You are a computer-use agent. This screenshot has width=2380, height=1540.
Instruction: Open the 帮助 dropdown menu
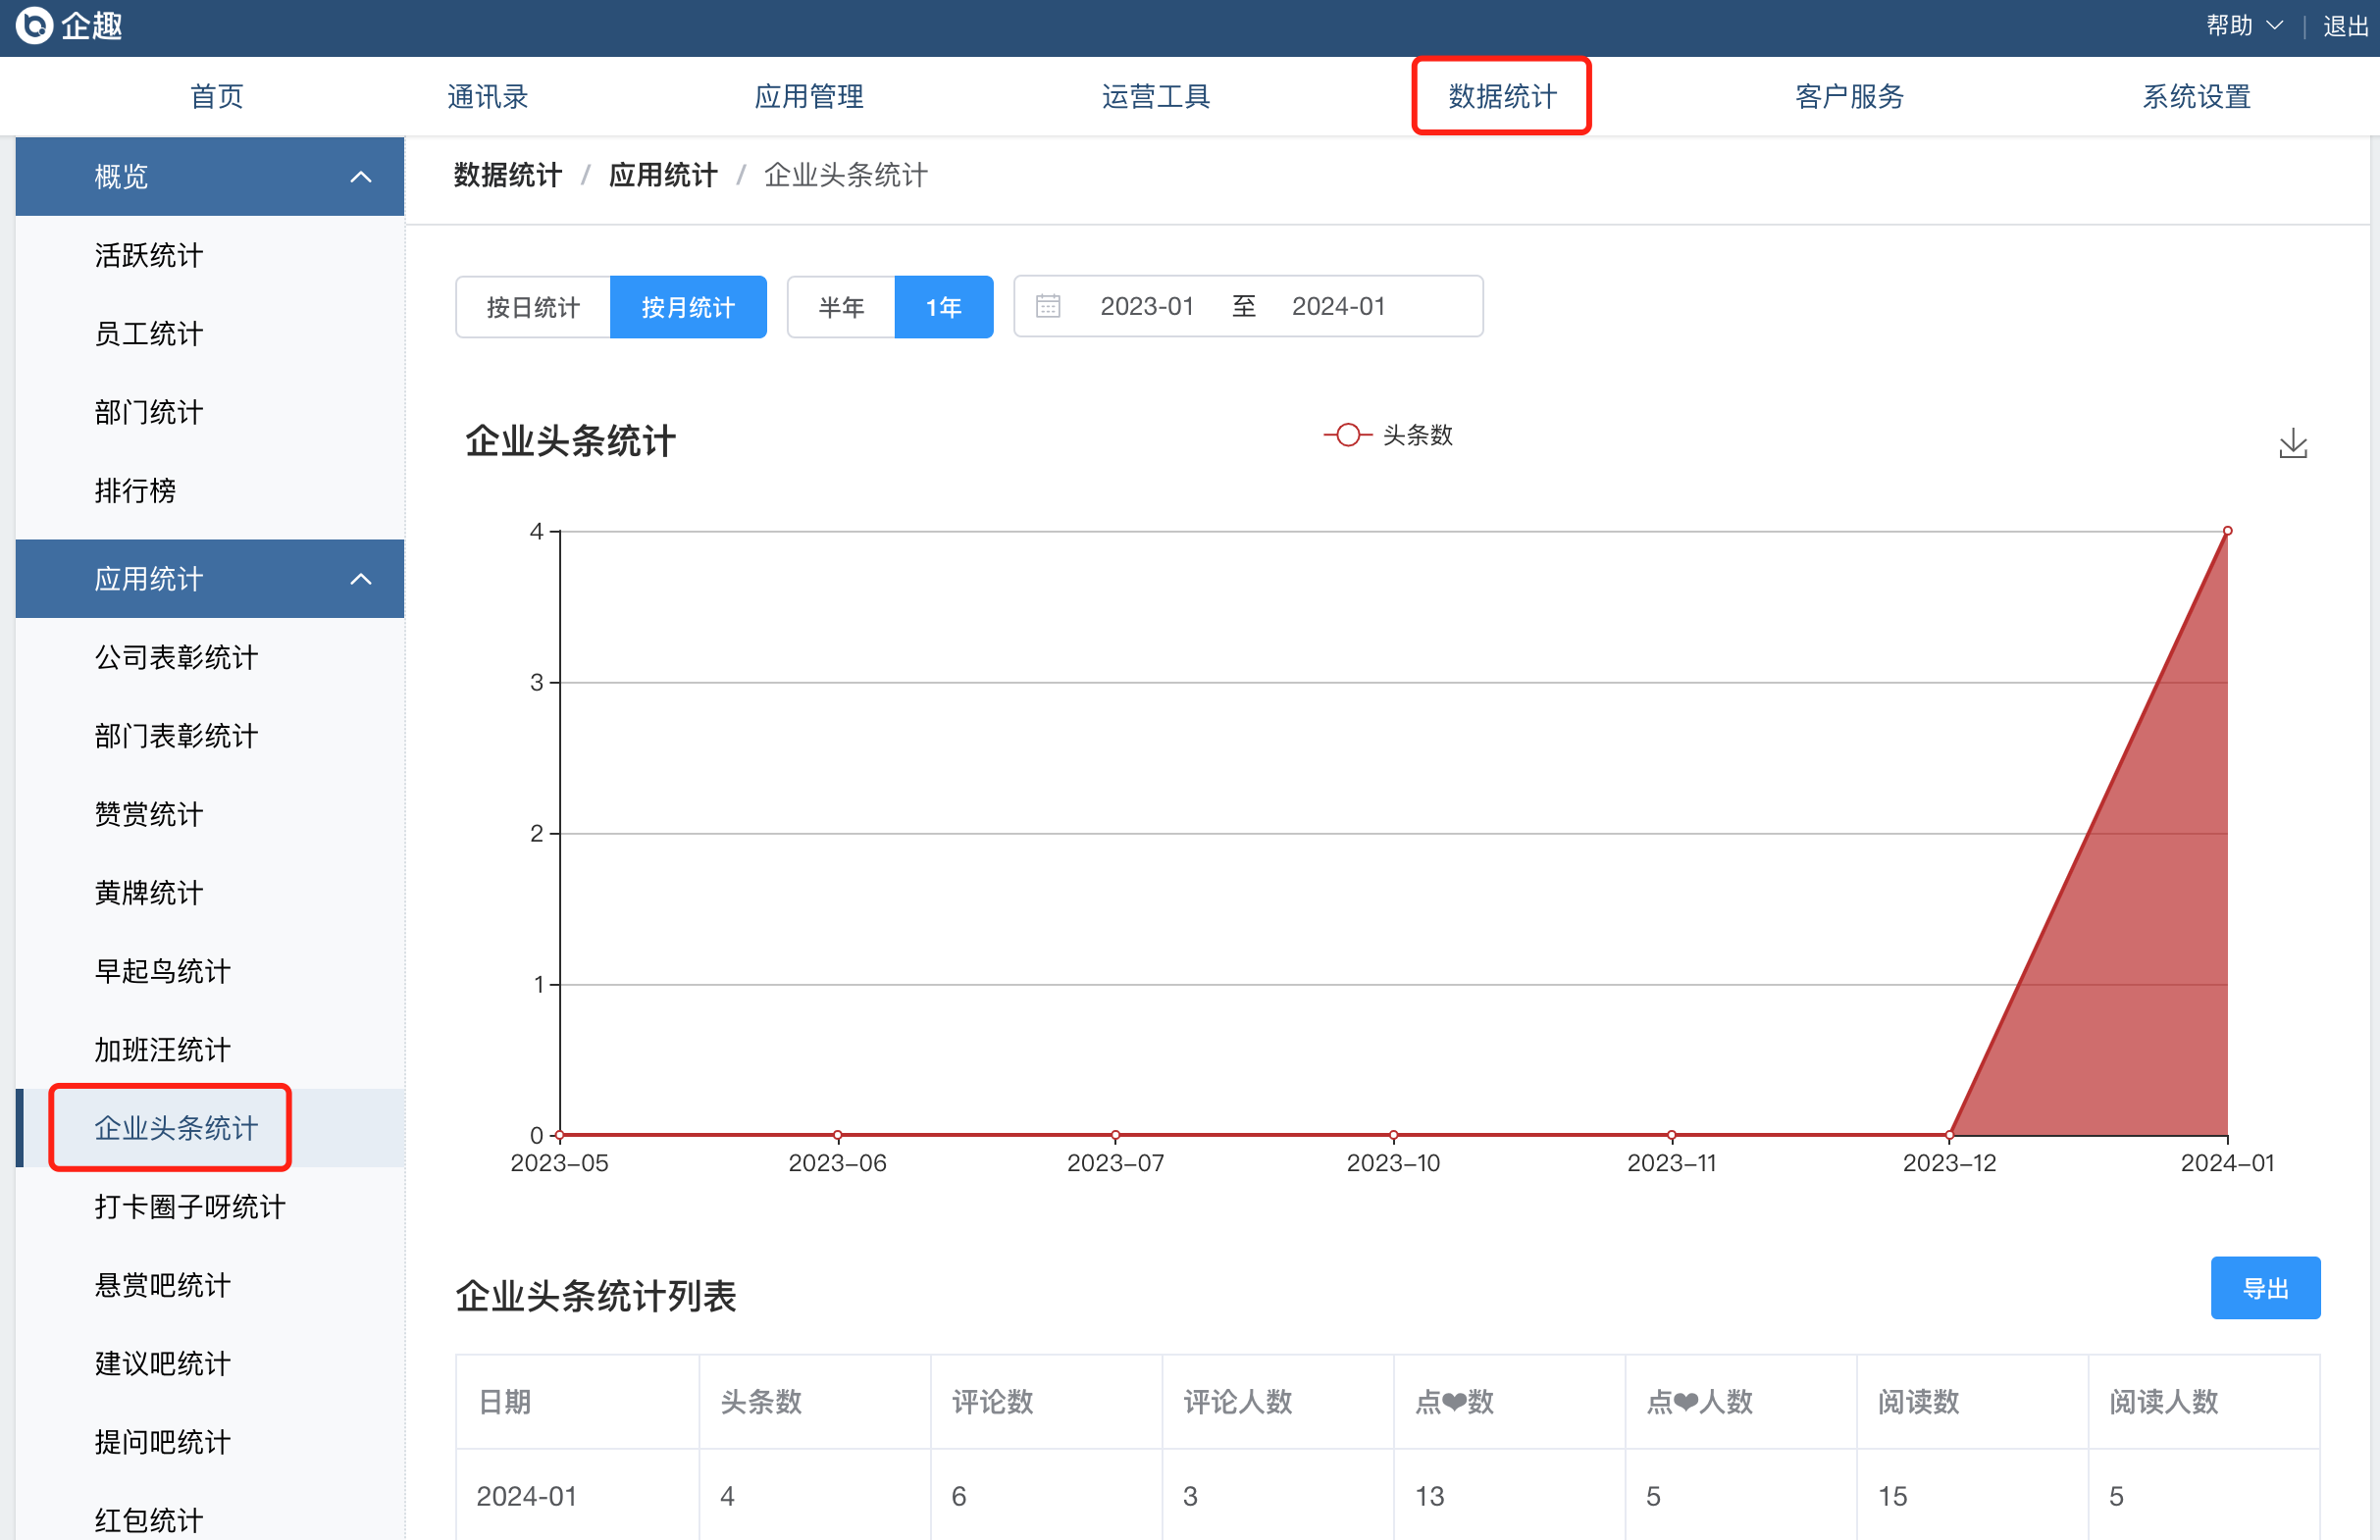tap(2243, 25)
